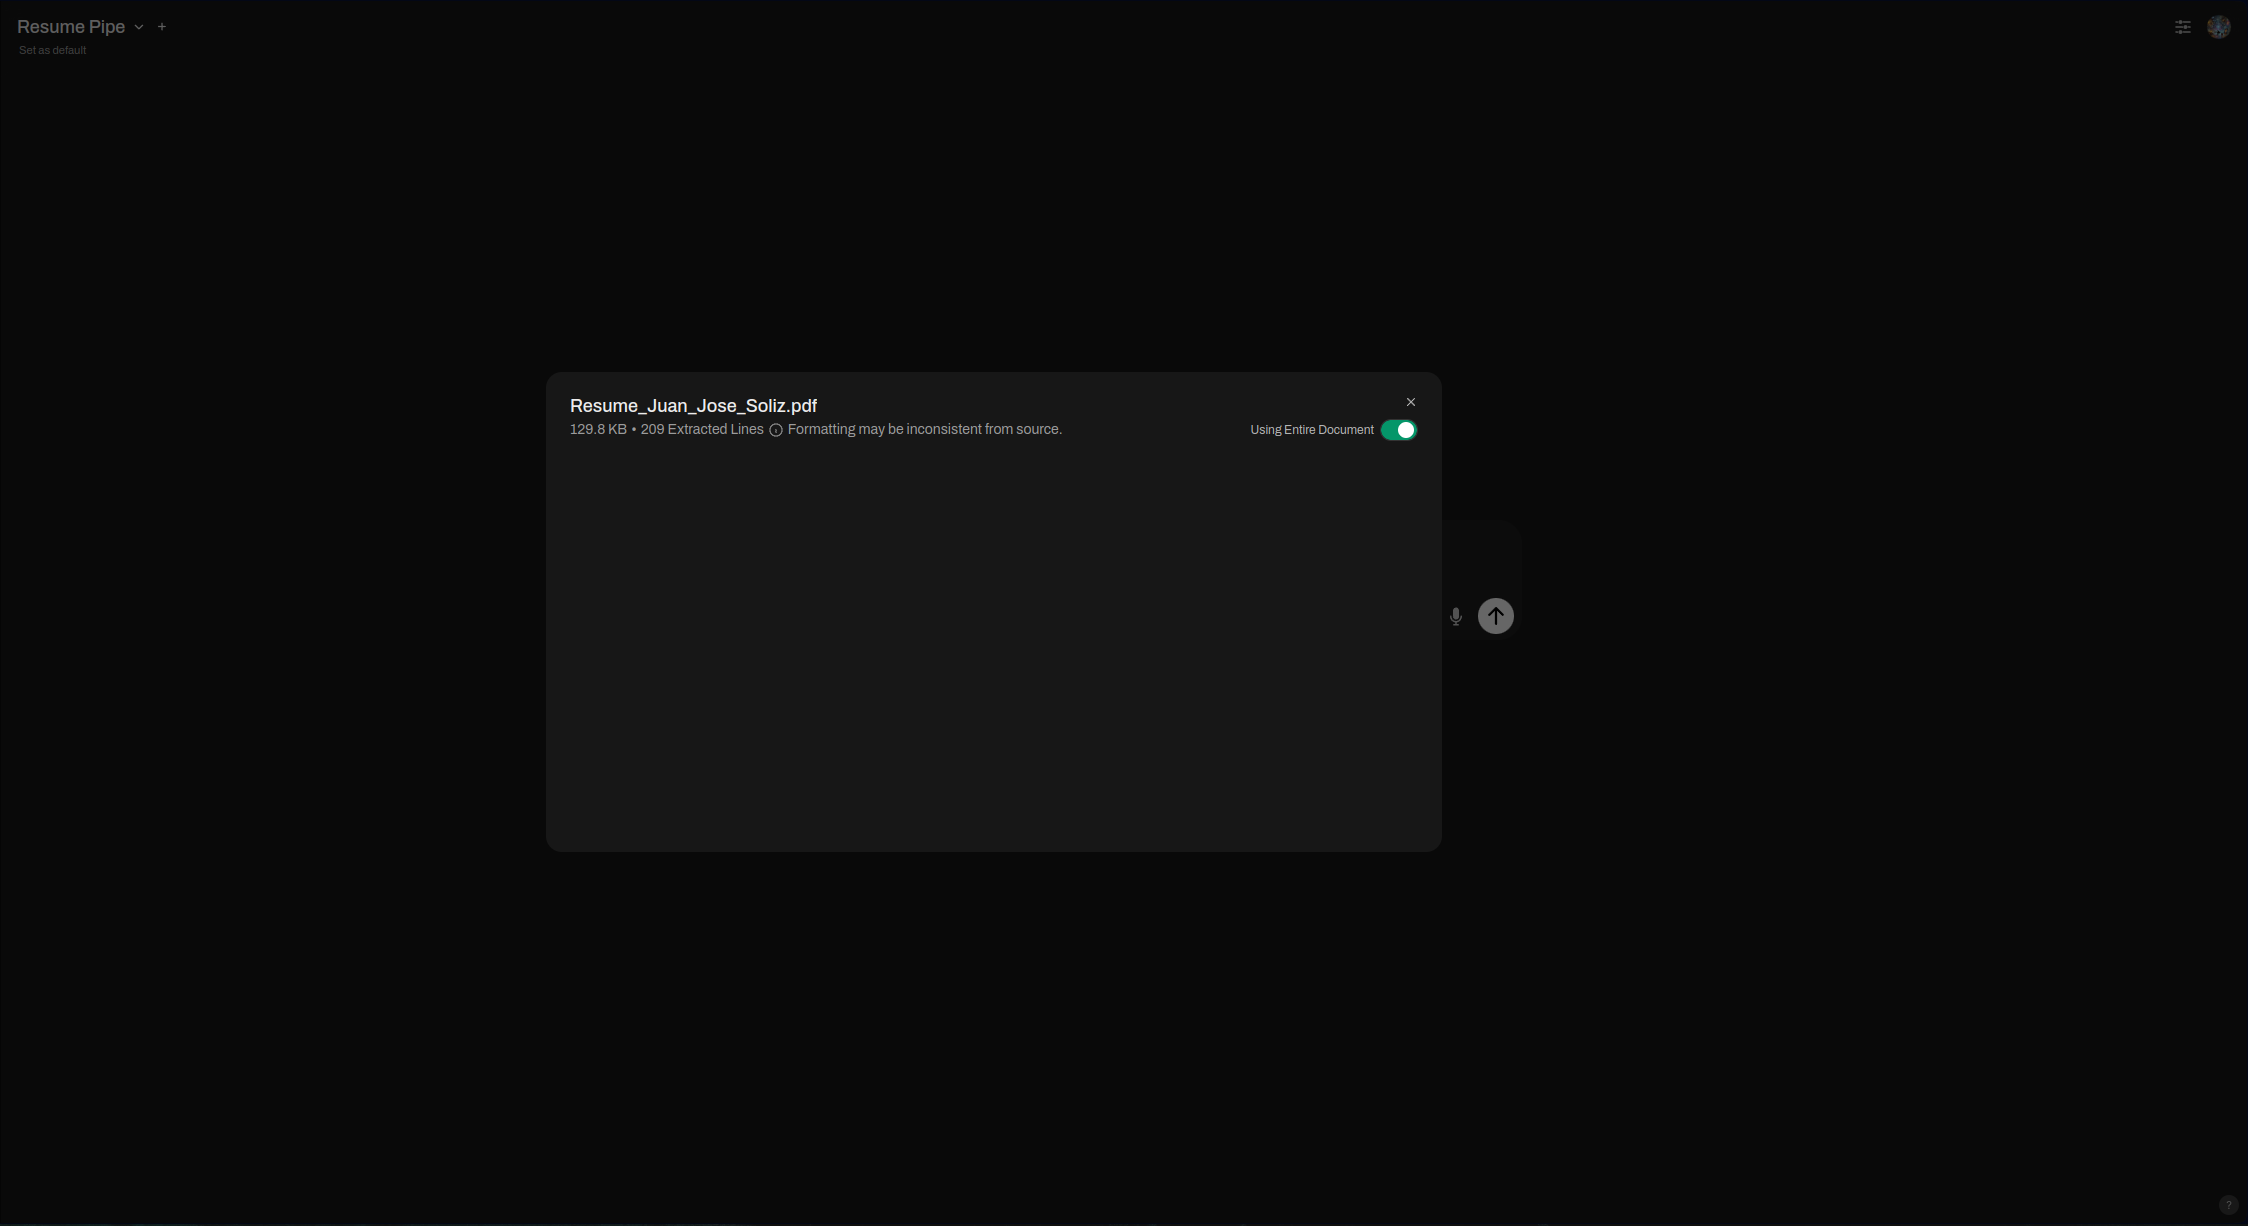Open model selector via Resume Pipe name
Viewport: 2248px width, 1226px height.
pos(71,27)
